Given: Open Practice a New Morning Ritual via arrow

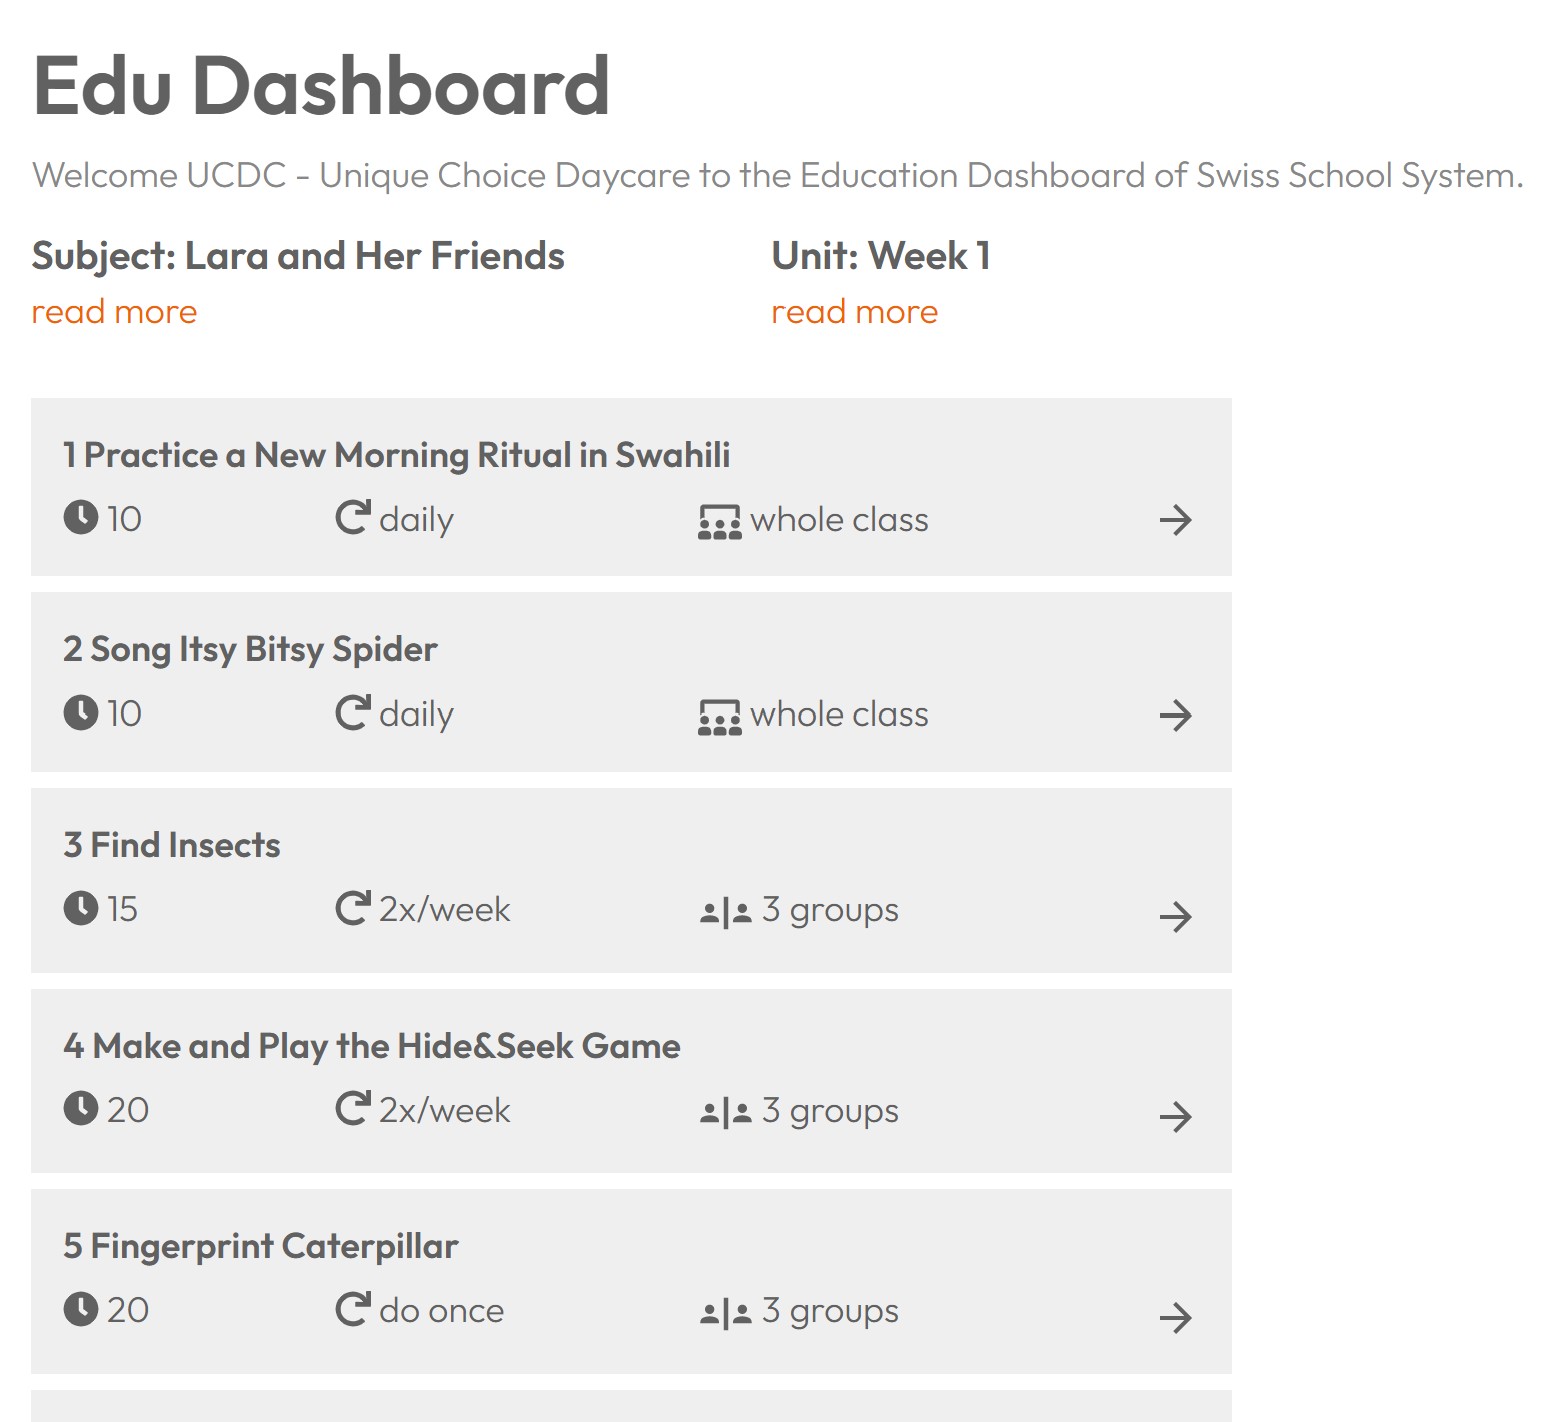Looking at the screenshot, I should pyautogui.click(x=1175, y=520).
